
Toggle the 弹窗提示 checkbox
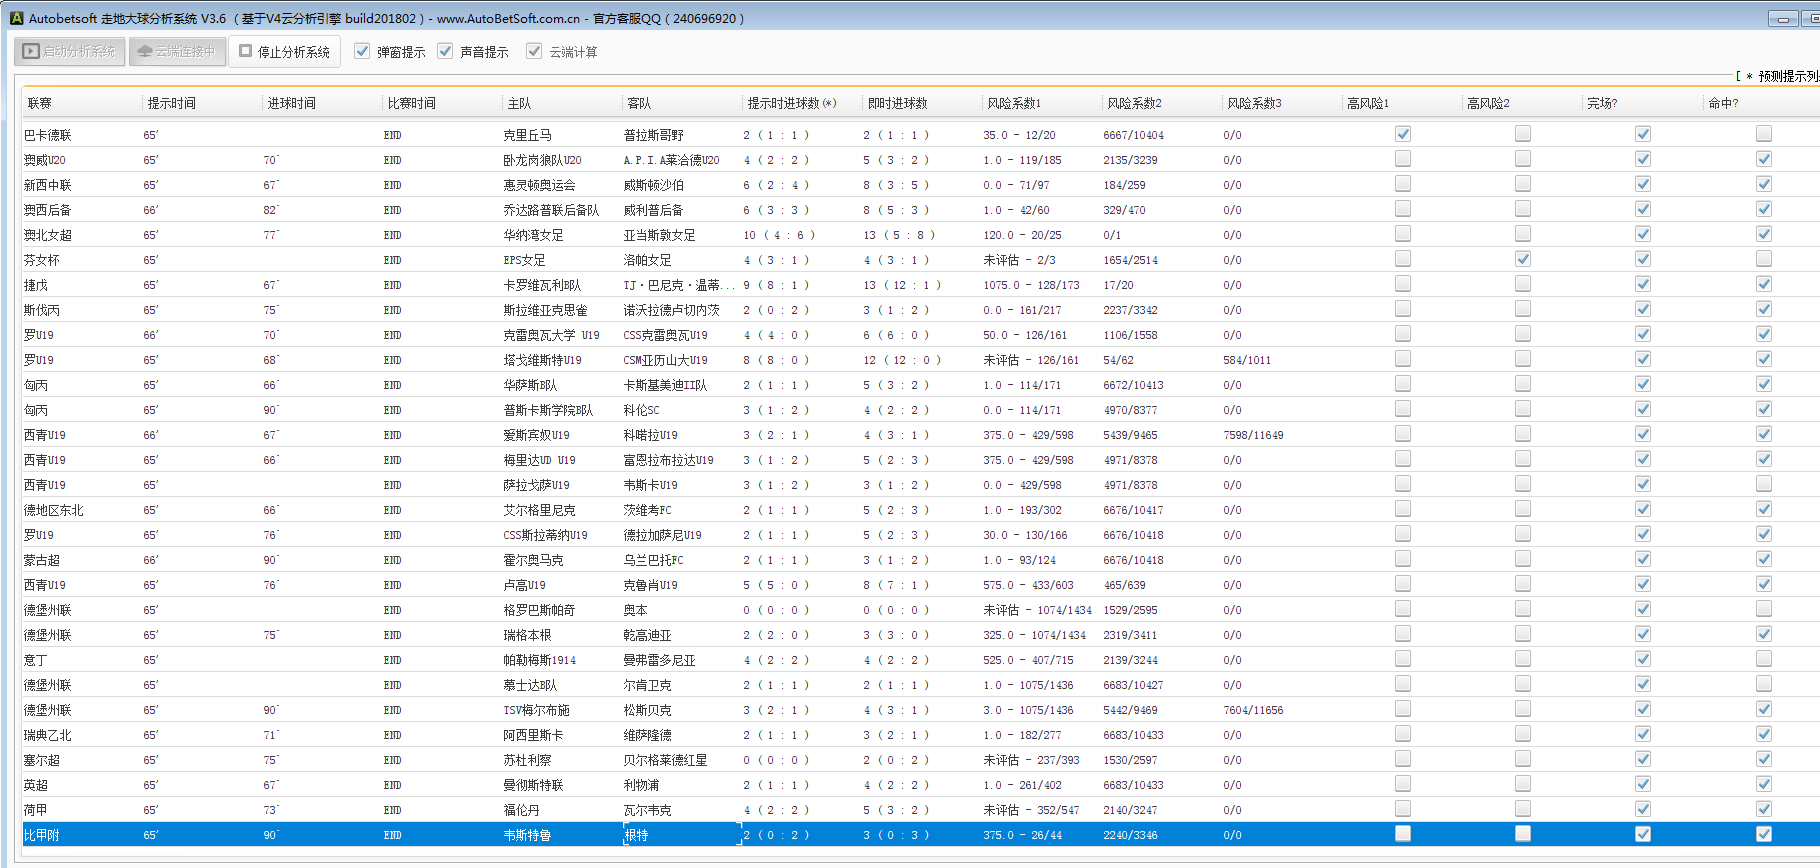pyautogui.click(x=362, y=52)
